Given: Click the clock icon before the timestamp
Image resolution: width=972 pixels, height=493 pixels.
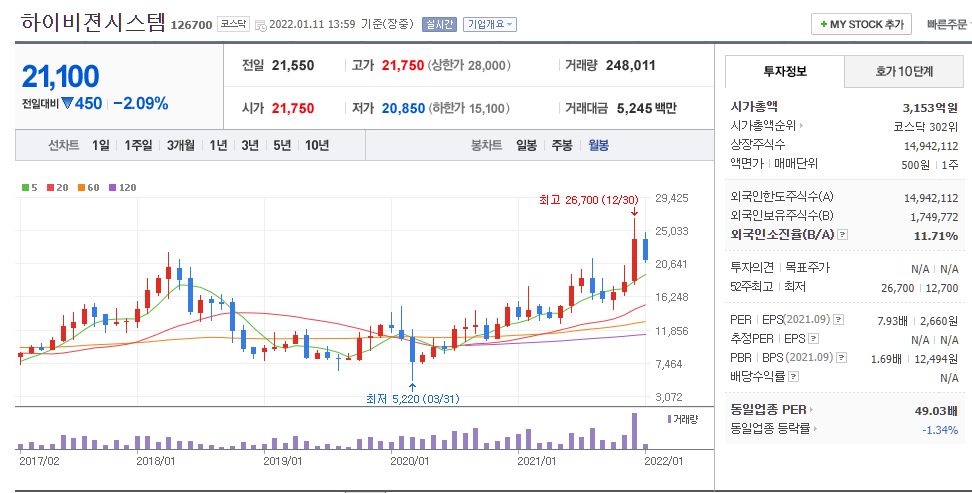Looking at the screenshot, I should click(261, 25).
